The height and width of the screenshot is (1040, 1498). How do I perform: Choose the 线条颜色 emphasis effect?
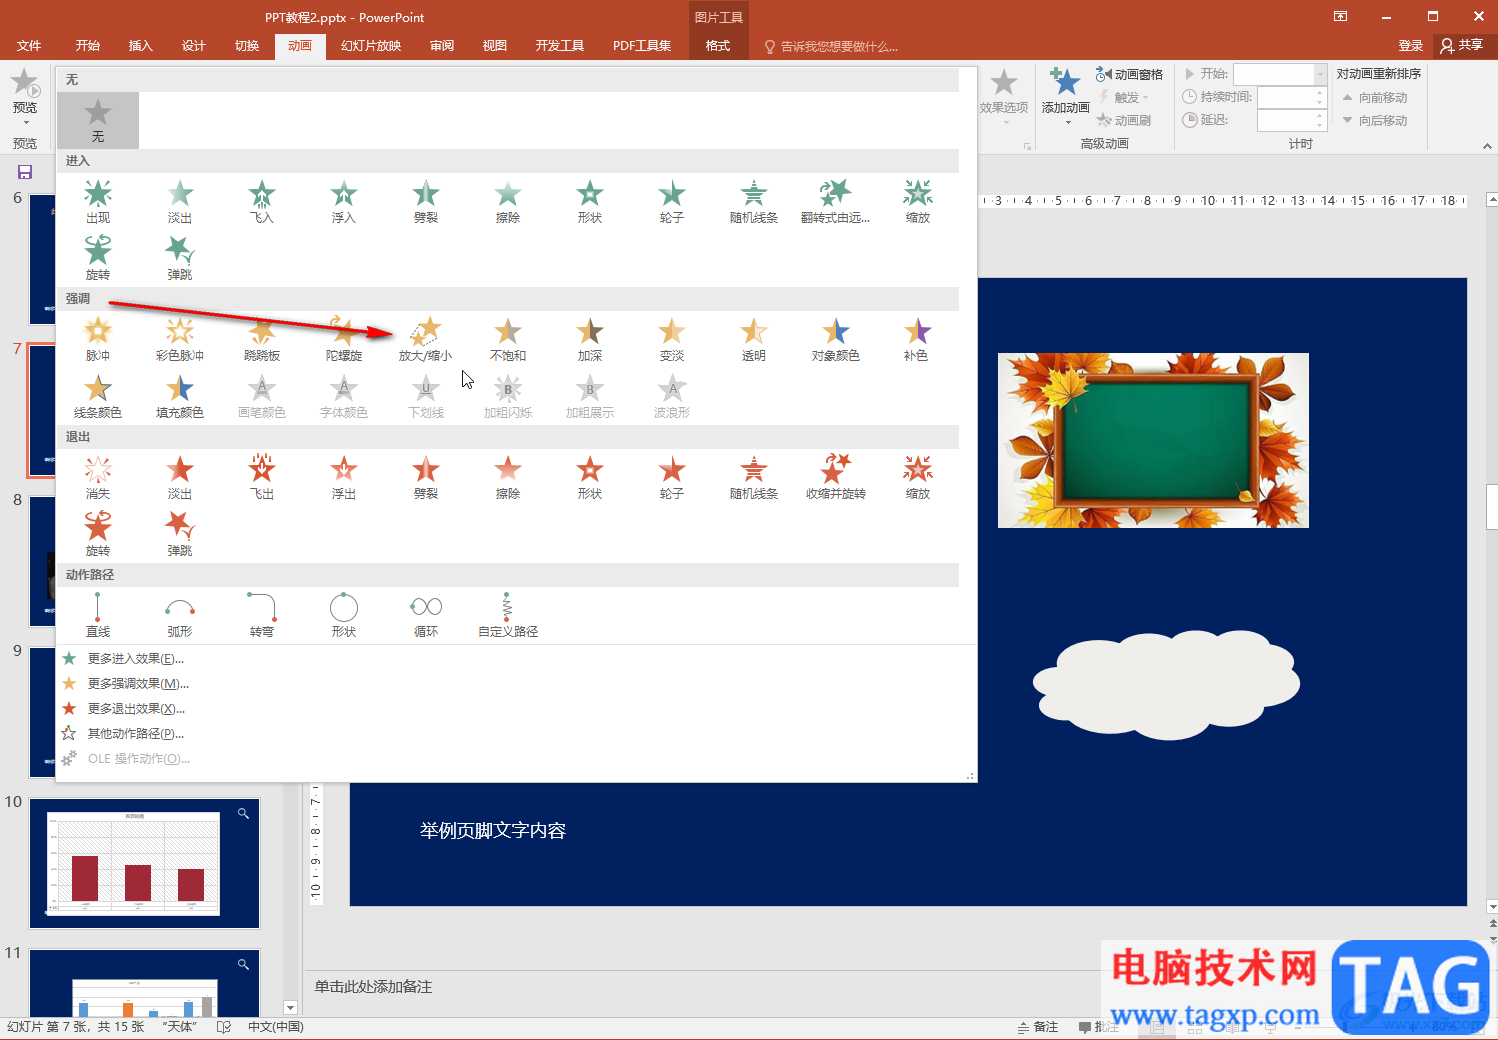98,396
